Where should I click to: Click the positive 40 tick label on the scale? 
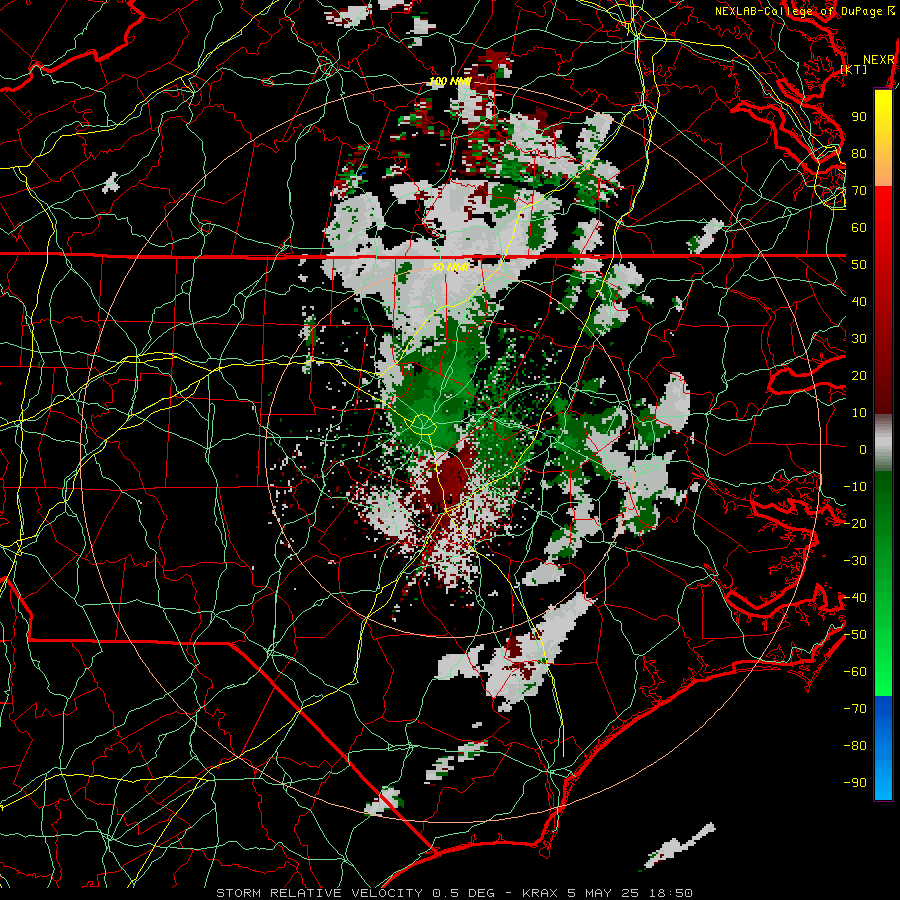tap(859, 301)
